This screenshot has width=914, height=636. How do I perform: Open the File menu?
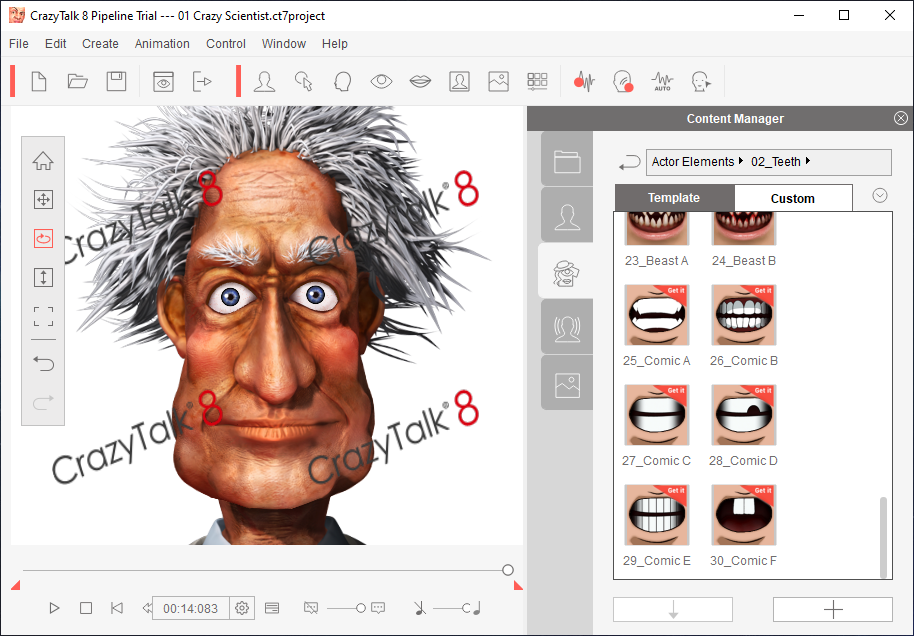click(x=19, y=44)
